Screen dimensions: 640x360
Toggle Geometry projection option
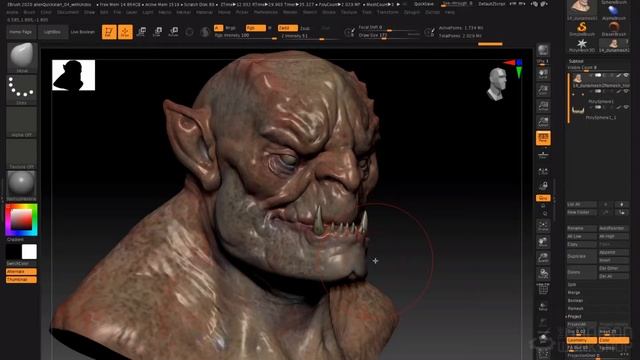point(582,340)
